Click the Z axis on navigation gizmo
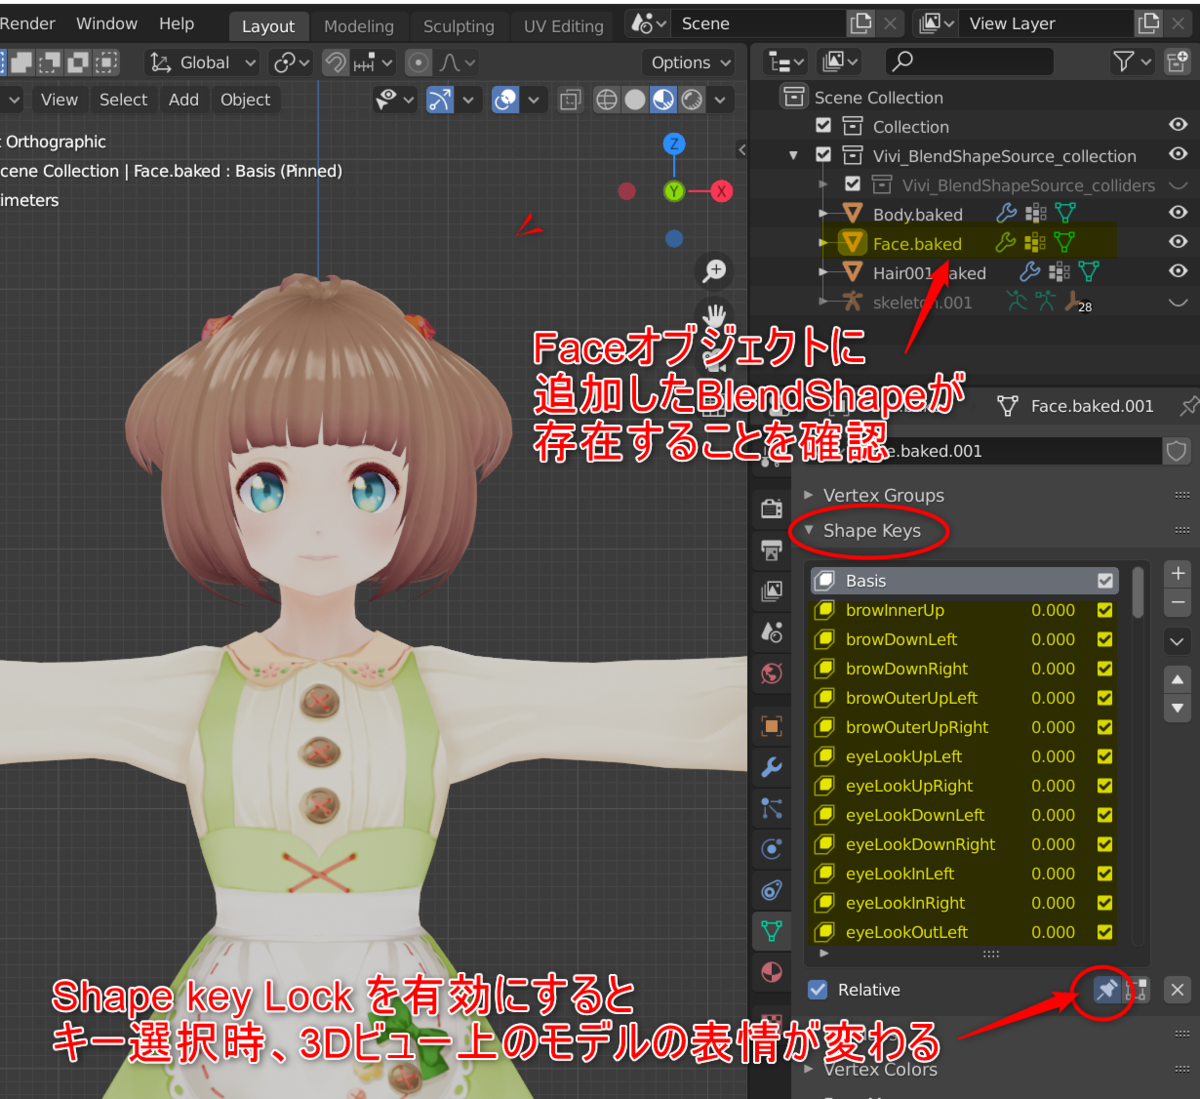The height and width of the screenshot is (1099, 1200). click(674, 144)
